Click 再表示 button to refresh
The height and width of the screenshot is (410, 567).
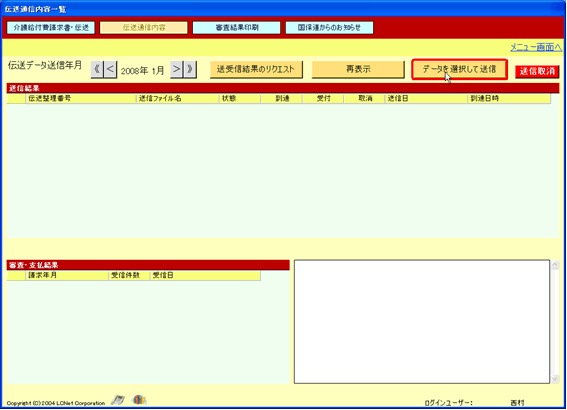tap(358, 69)
